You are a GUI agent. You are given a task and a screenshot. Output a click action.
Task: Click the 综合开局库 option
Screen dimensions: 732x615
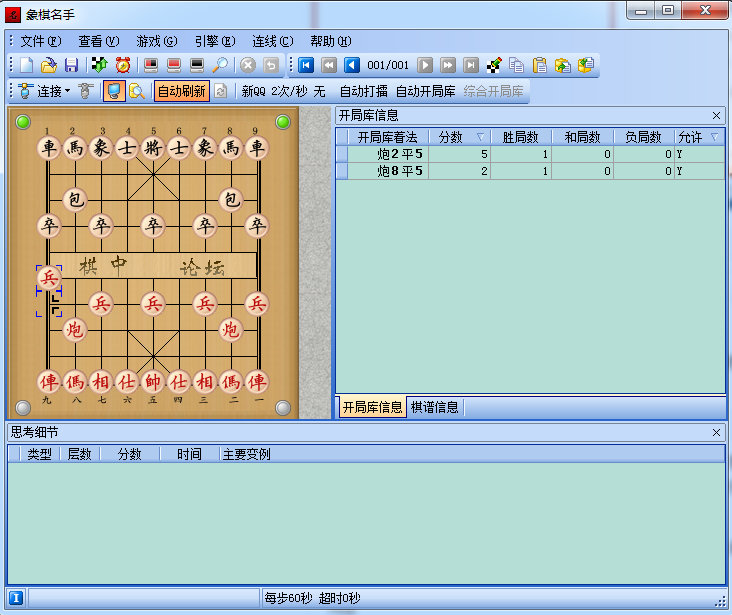tap(493, 91)
